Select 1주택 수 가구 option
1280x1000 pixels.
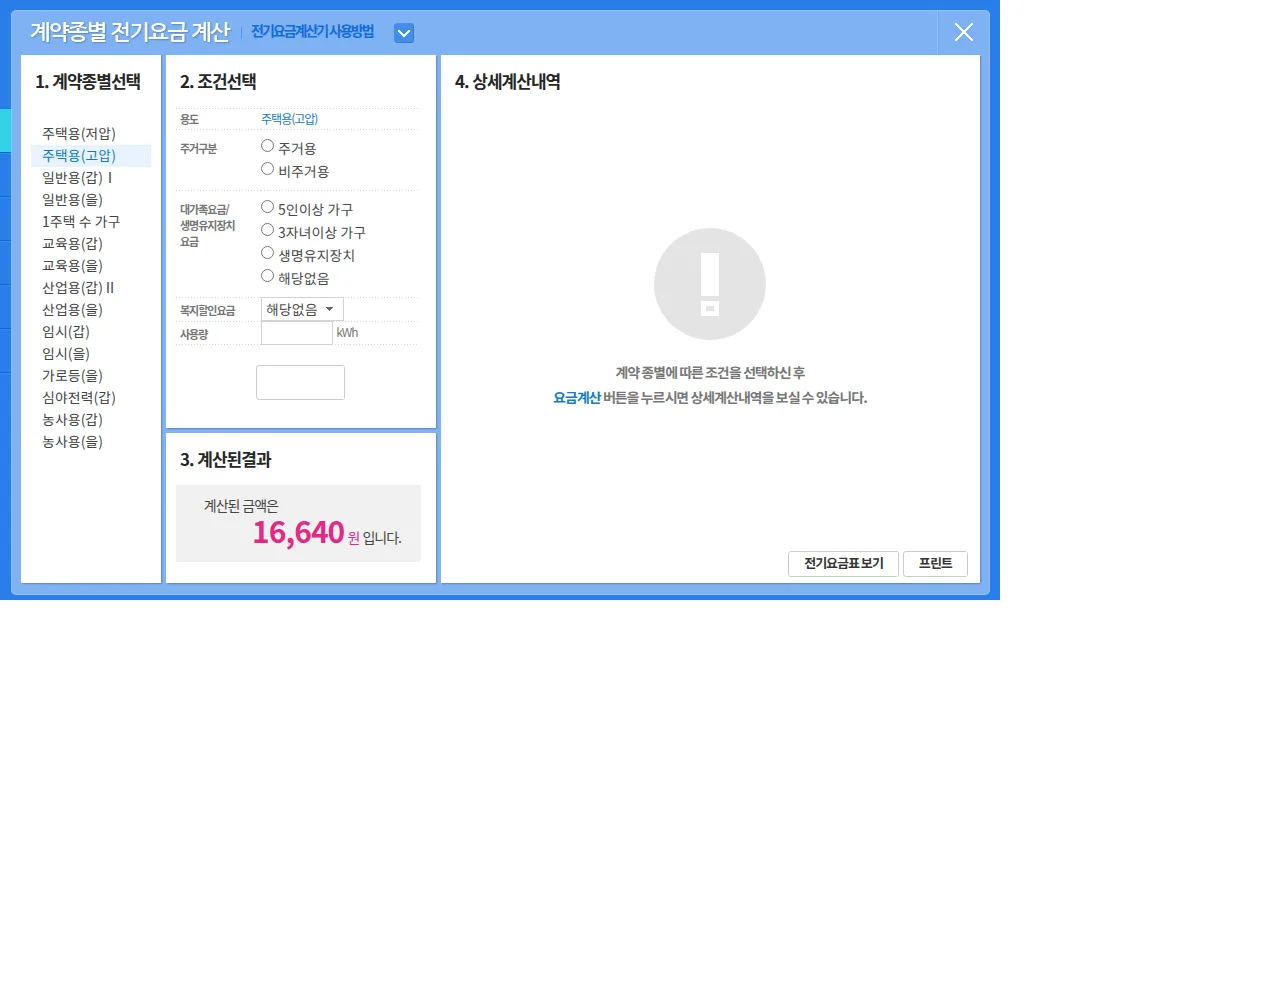click(x=81, y=222)
